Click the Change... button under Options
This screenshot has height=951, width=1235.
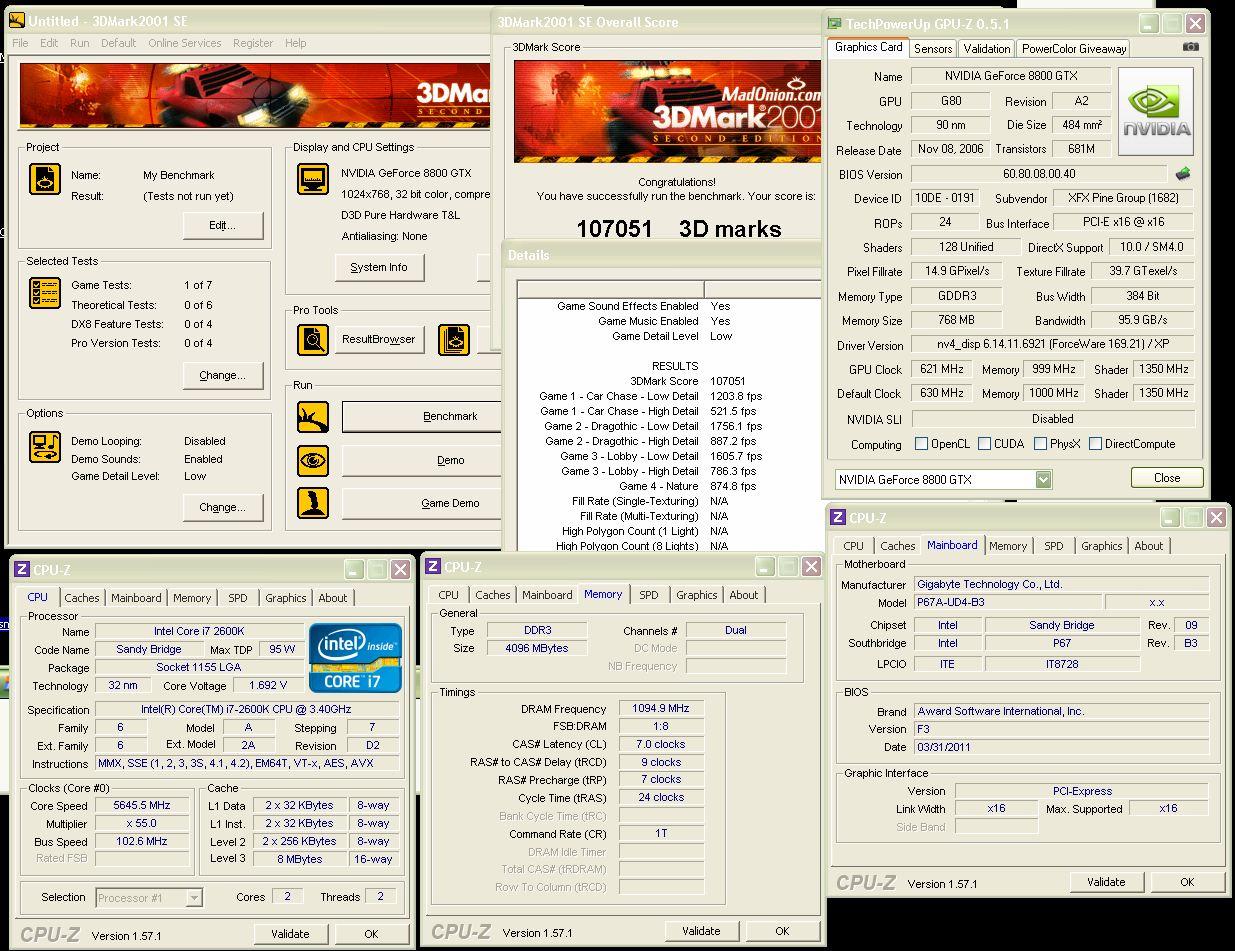(222, 507)
